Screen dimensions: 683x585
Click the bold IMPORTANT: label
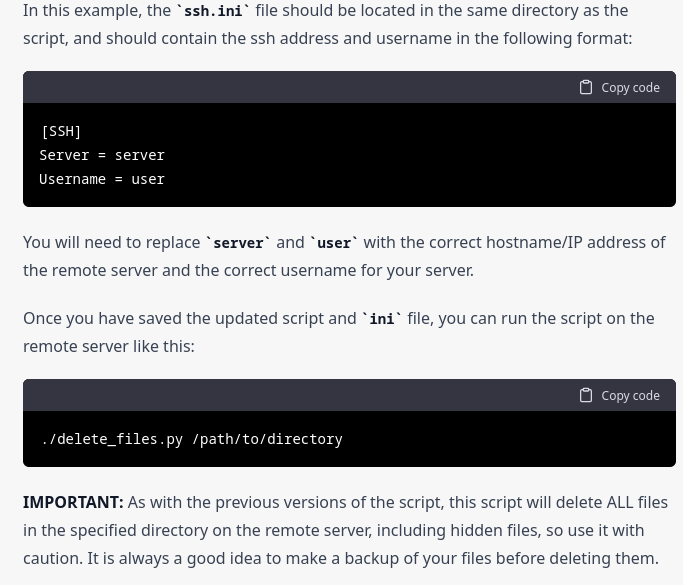pos(73,502)
